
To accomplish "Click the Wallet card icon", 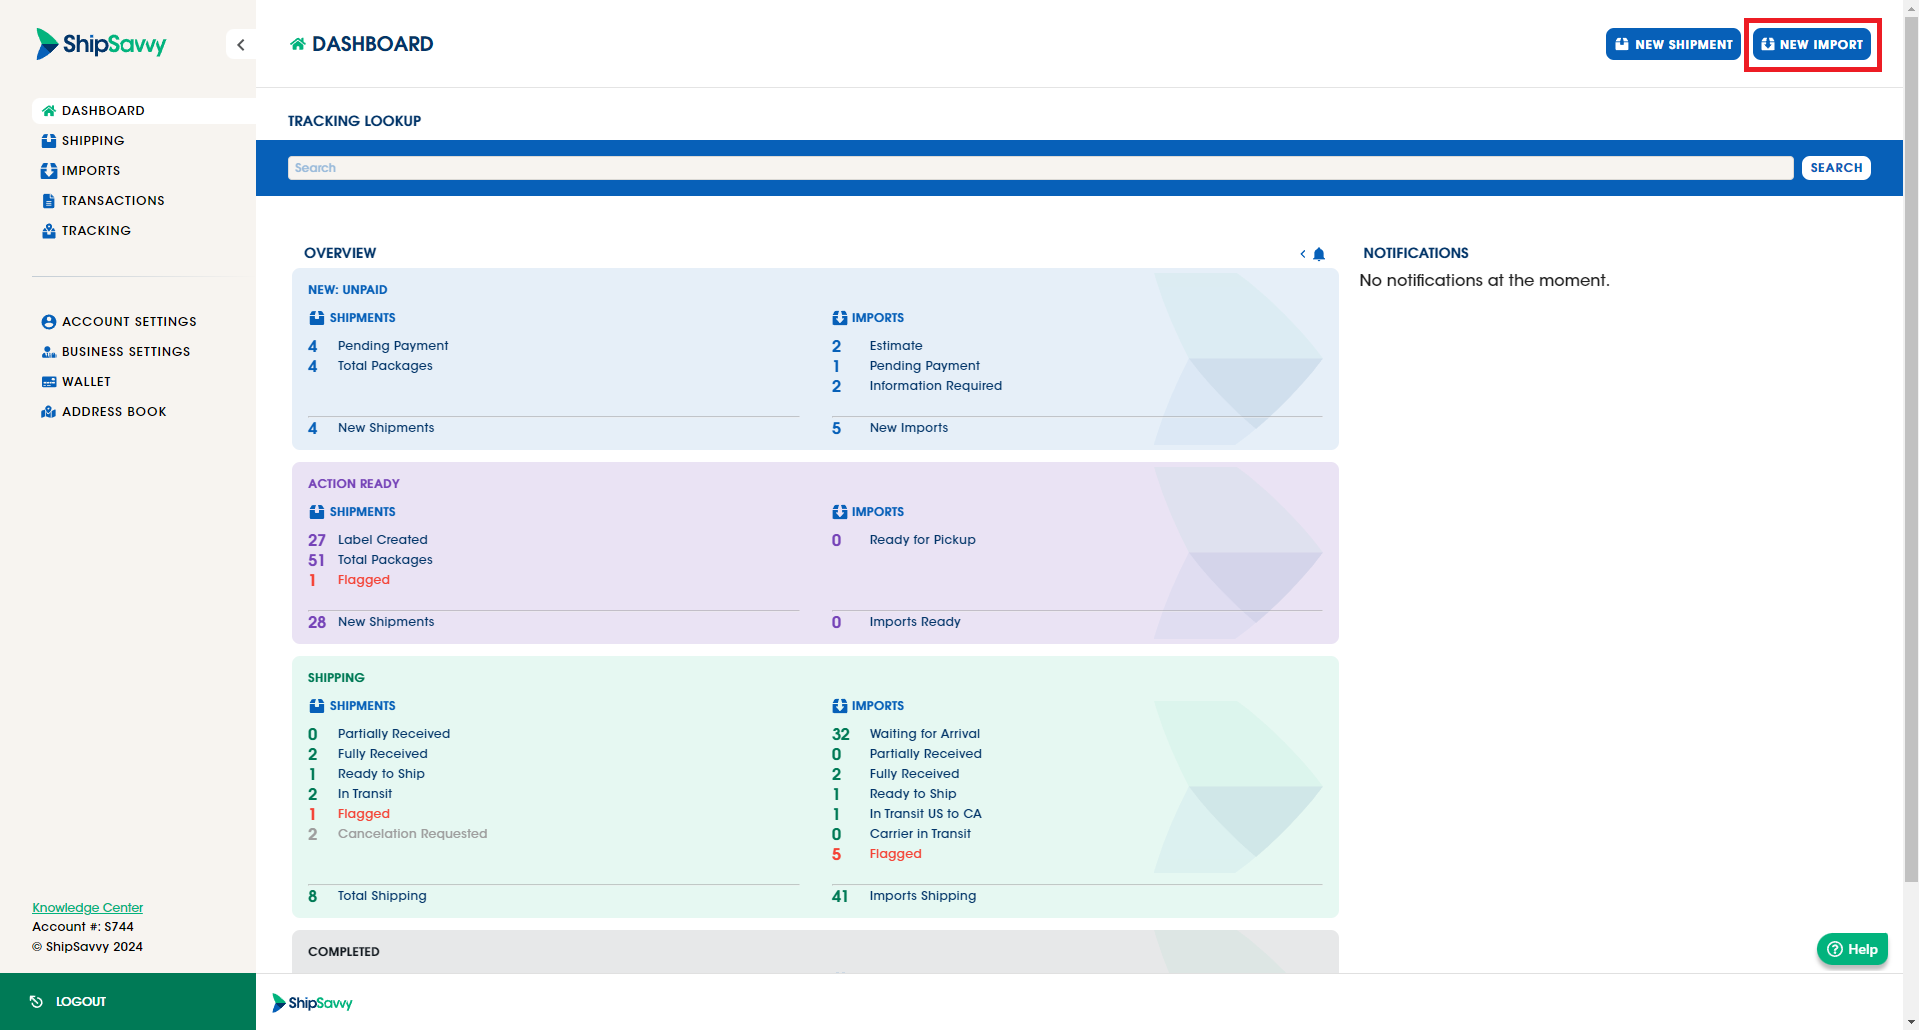I will [48, 382].
